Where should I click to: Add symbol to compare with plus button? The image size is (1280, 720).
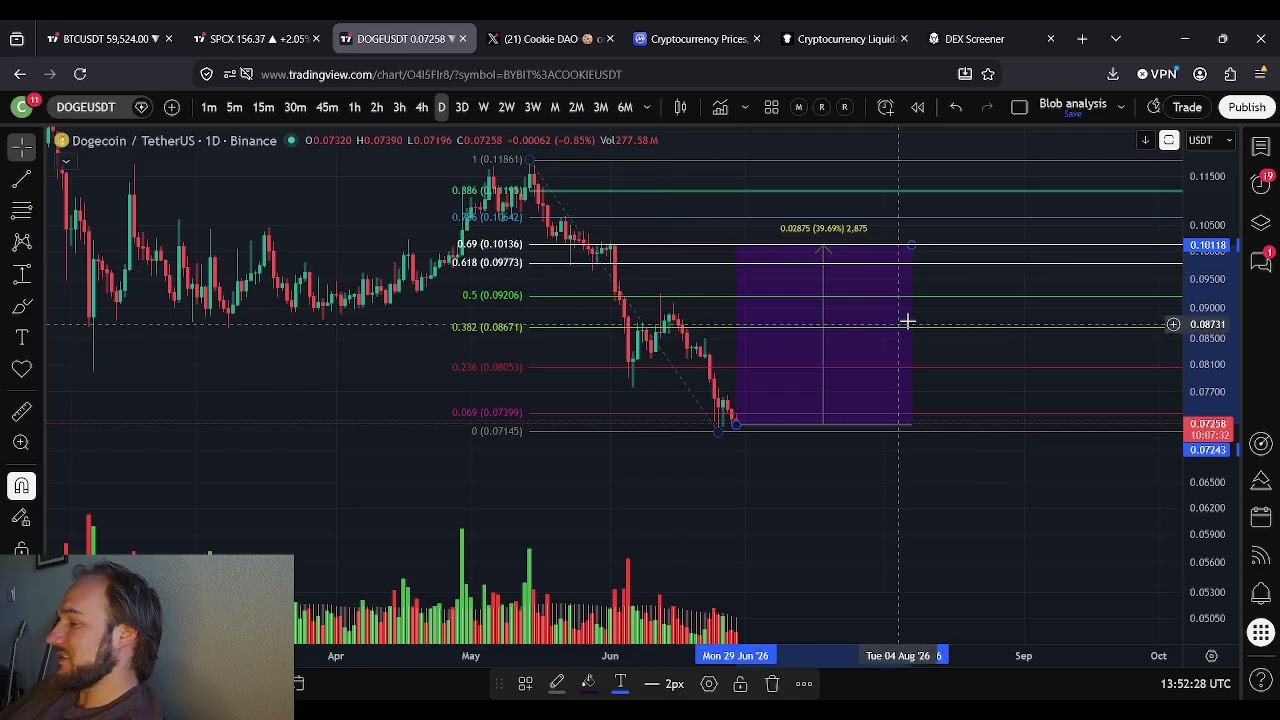click(172, 107)
